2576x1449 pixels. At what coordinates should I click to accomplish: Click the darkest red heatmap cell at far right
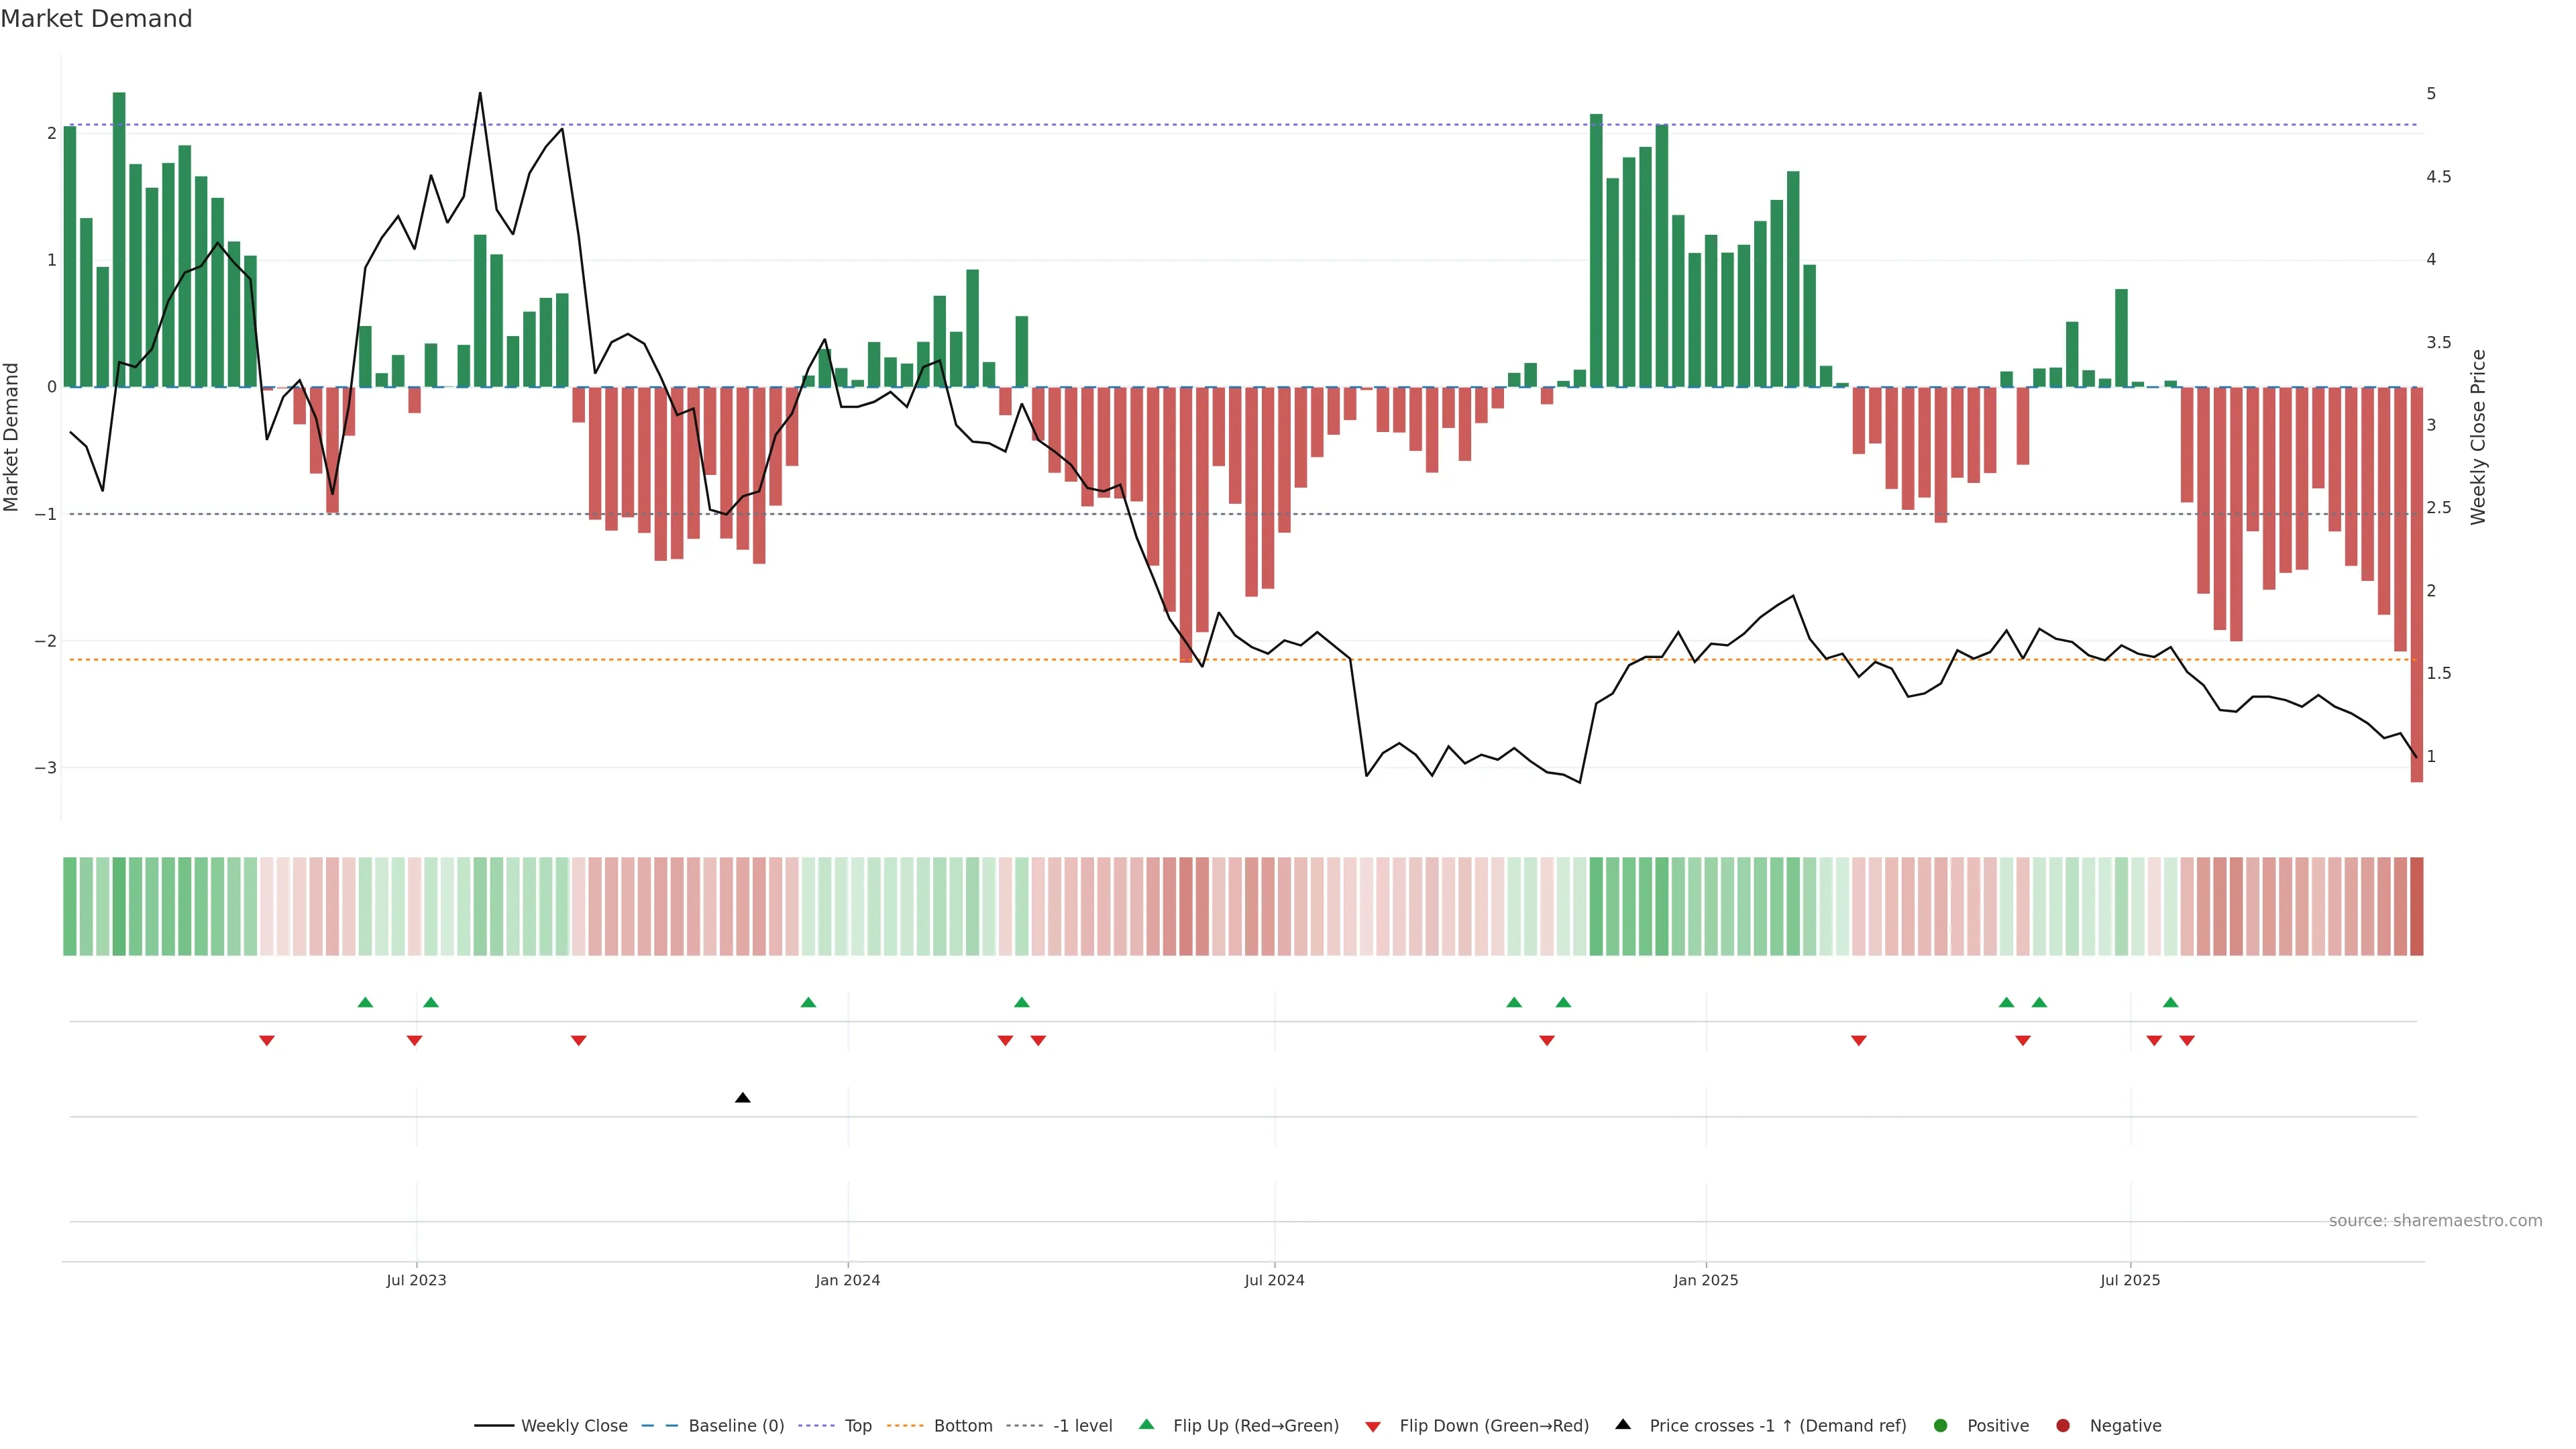pos(2416,906)
